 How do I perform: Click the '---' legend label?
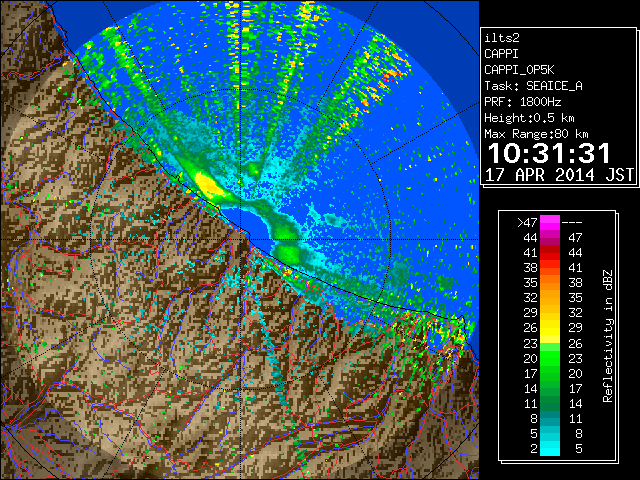[x=572, y=222]
